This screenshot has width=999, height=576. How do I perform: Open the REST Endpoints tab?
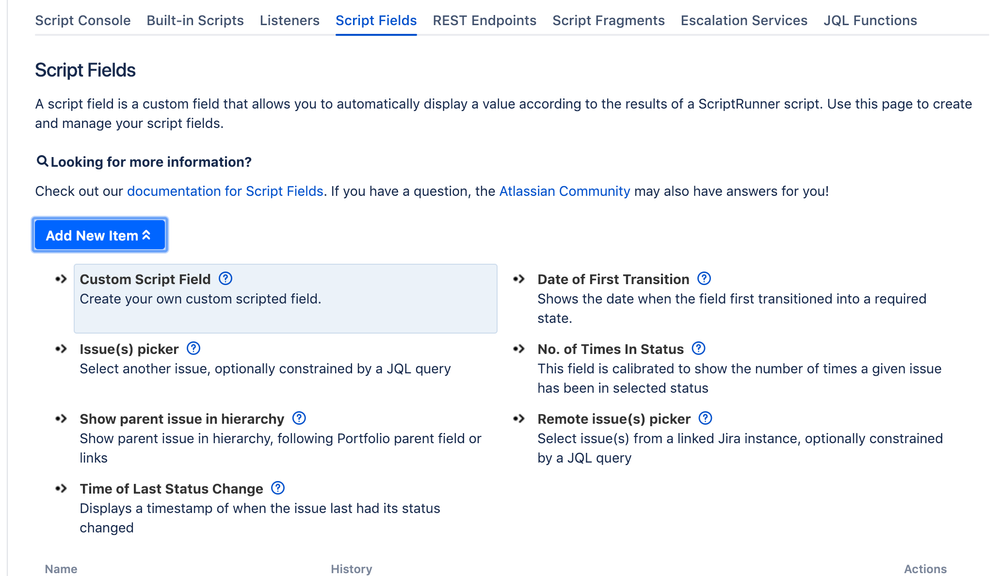point(484,20)
